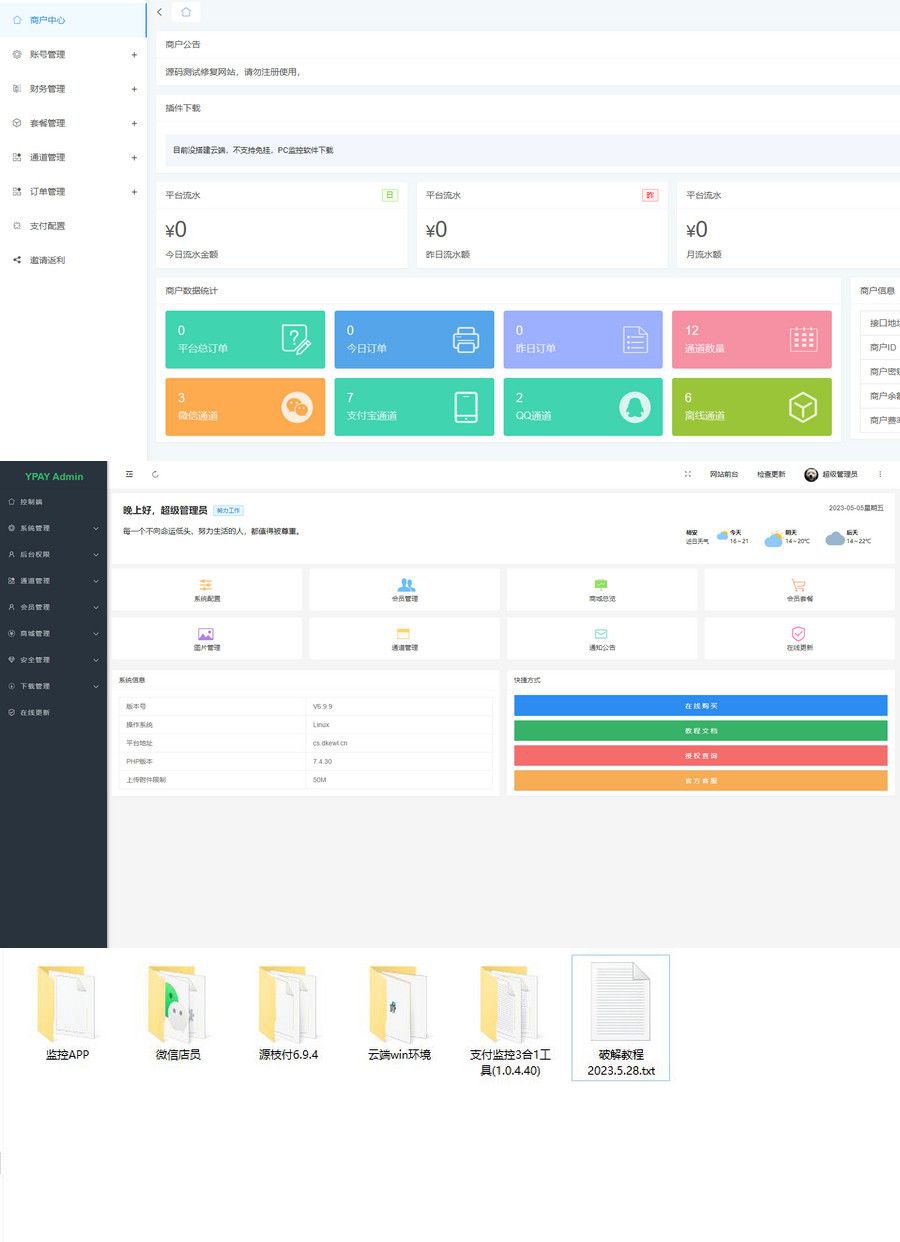This screenshot has width=900, height=1242.
Task: Click the blue 在线购买 button
Action: click(700, 706)
